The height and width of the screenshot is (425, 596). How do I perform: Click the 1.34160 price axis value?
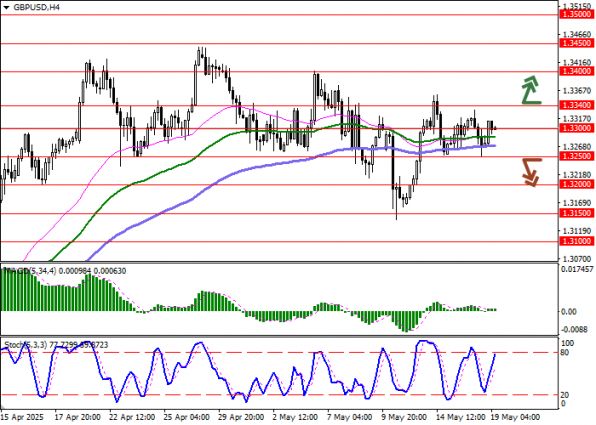coord(577,62)
